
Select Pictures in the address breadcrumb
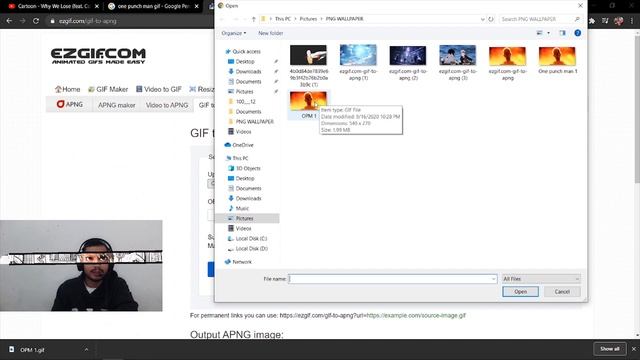click(x=308, y=19)
